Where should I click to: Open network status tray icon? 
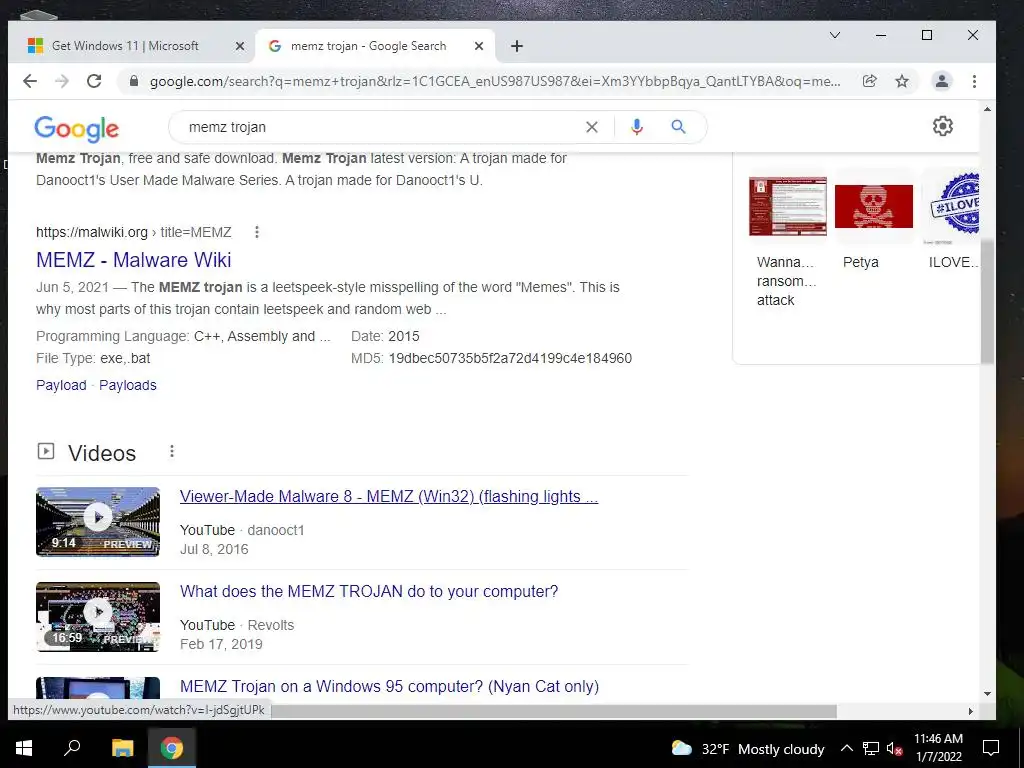(871, 748)
